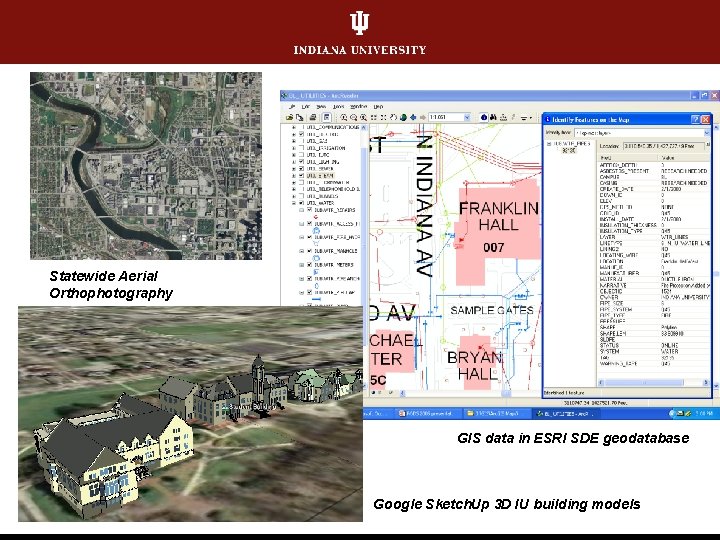720x540 pixels.
Task: Go back to previous extent arrow
Action: click(x=413, y=118)
